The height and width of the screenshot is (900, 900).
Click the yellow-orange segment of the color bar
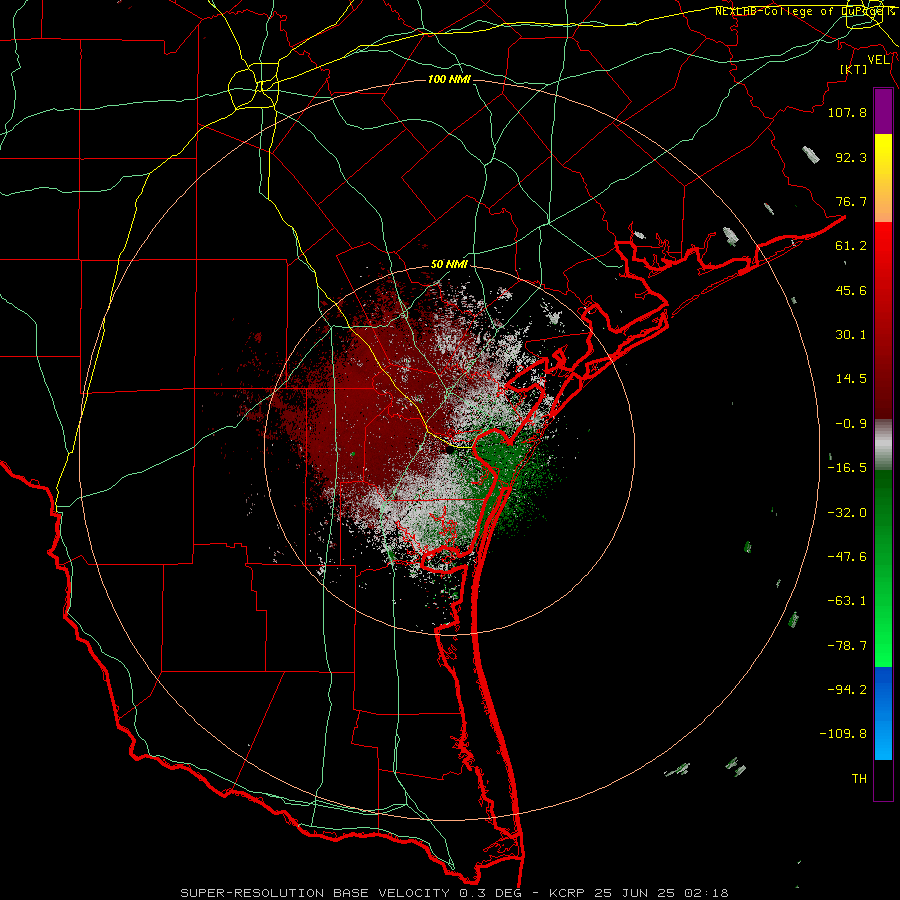pos(883,178)
